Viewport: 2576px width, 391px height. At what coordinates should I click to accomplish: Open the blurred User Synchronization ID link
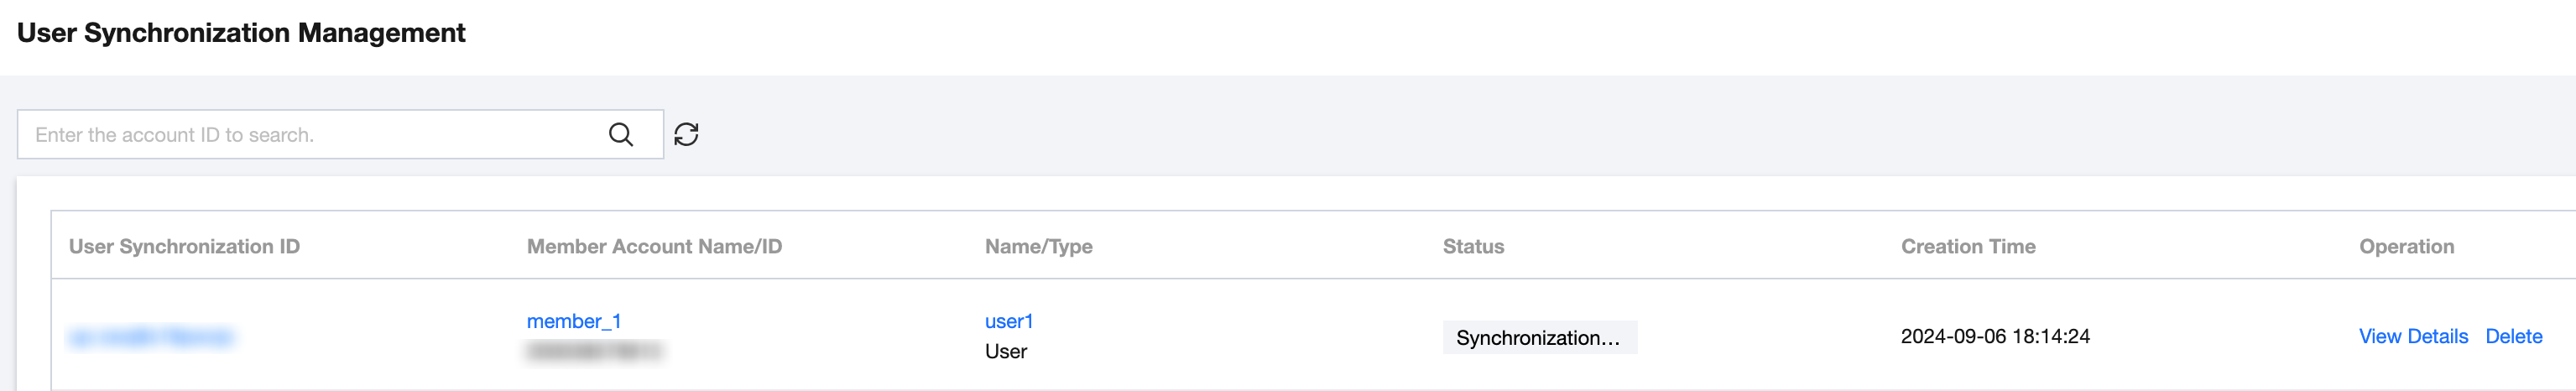pos(151,337)
